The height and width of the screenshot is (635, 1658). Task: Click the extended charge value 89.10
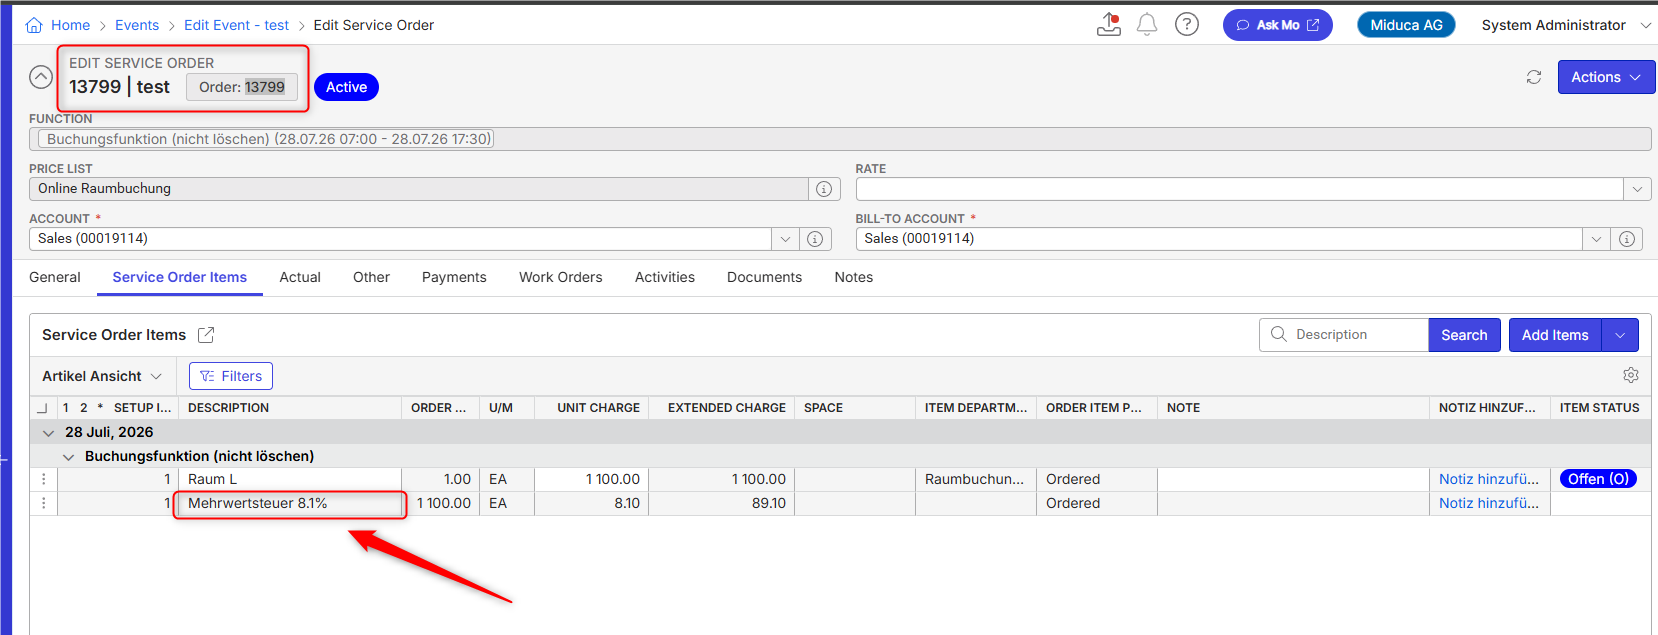769,503
